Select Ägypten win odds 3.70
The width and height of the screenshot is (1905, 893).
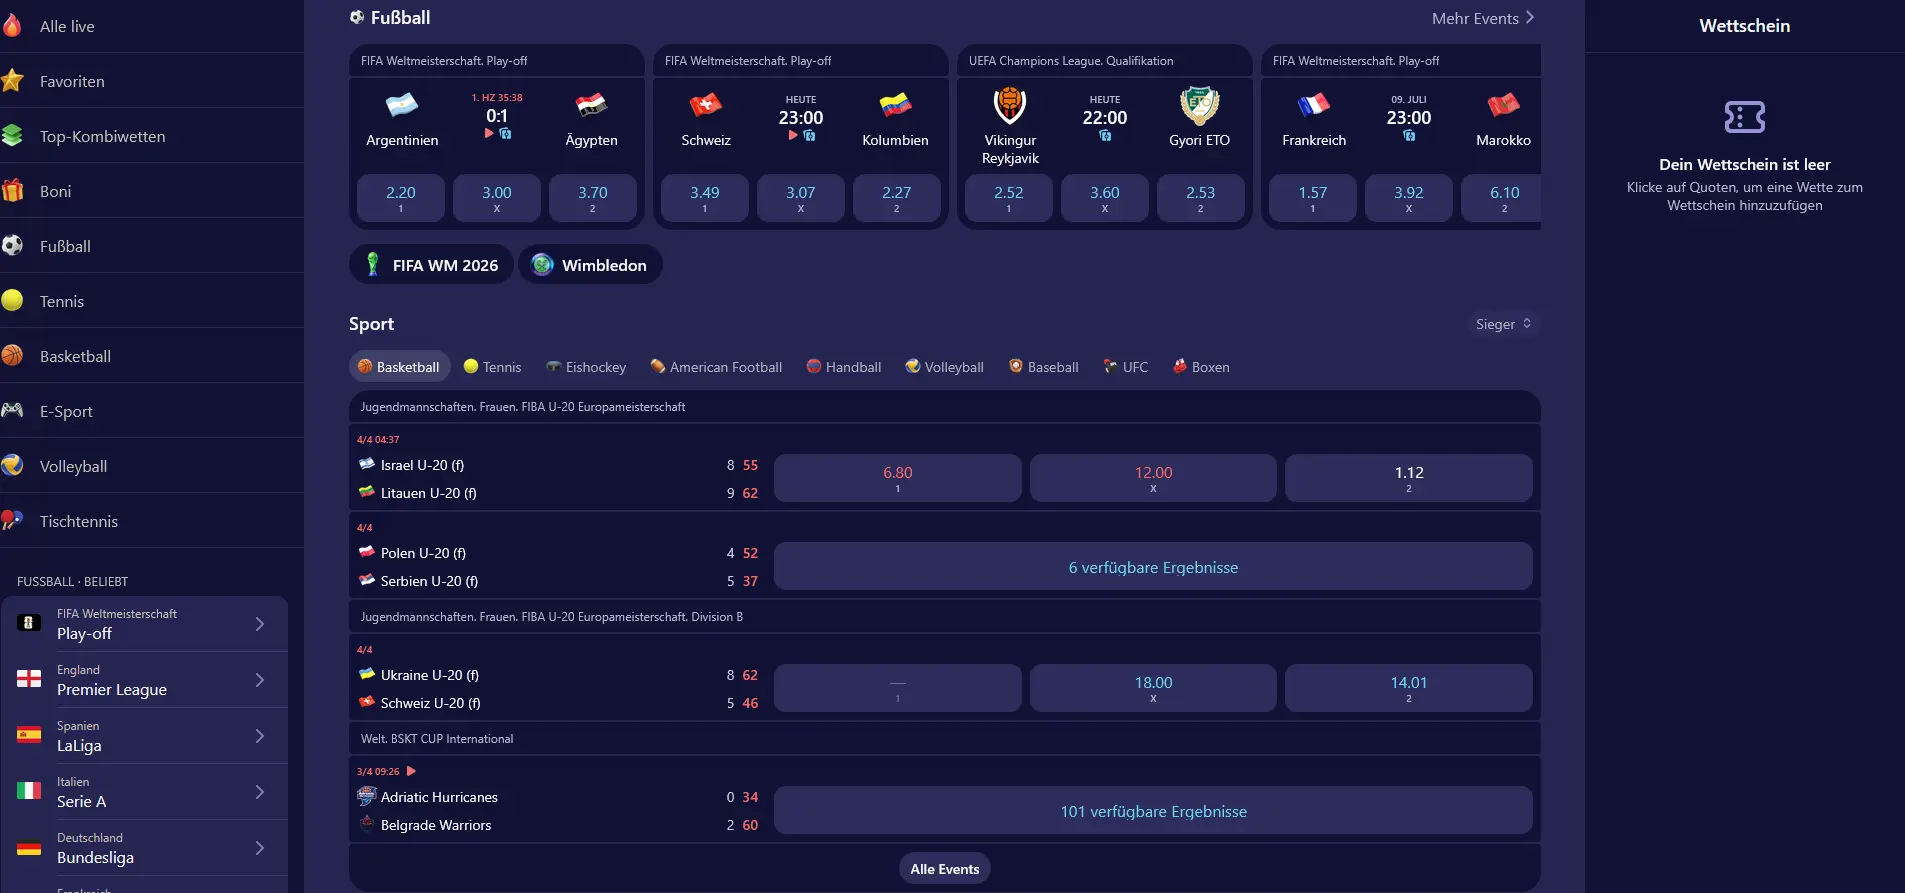pos(593,198)
